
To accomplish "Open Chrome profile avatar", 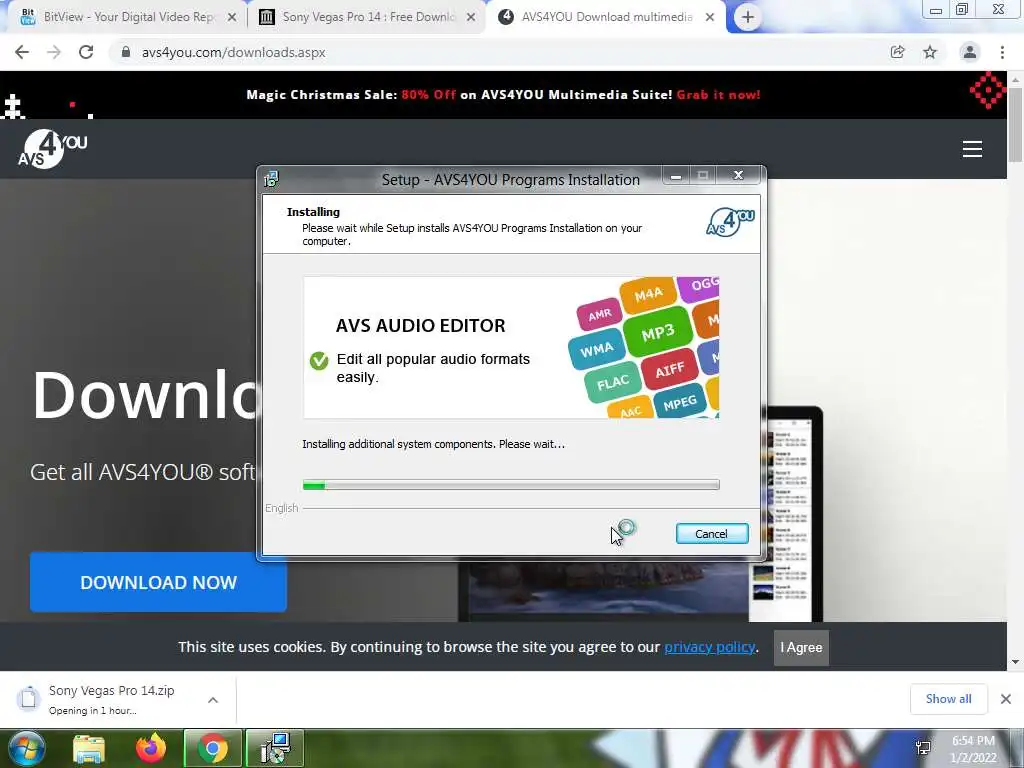I will click(970, 52).
